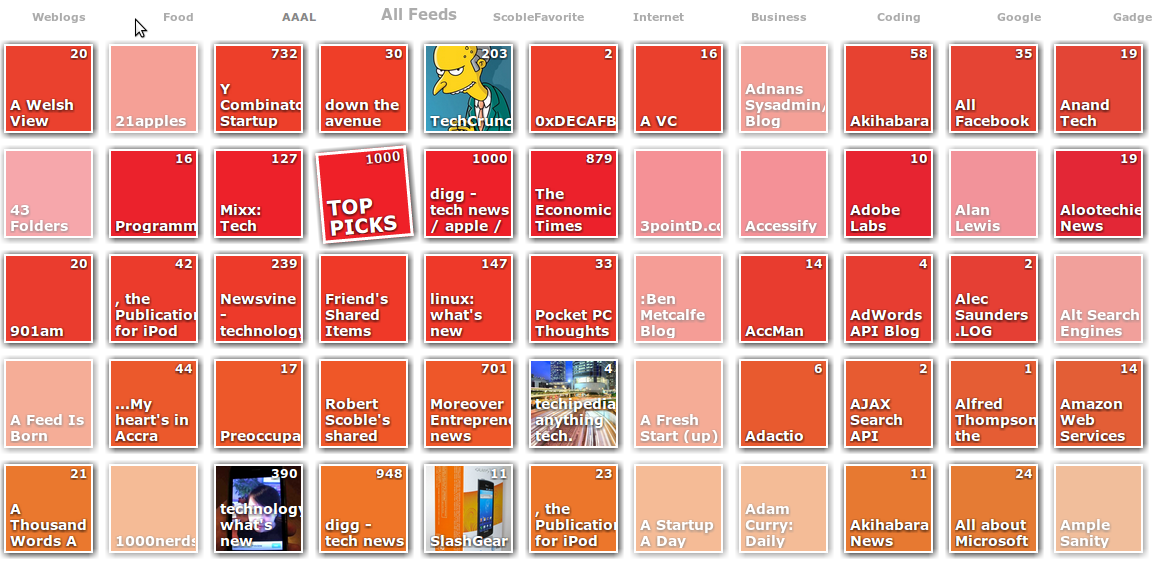Screen dimensions: 1152x575
Task: Click the techipedia city photo tile
Action: (x=574, y=404)
